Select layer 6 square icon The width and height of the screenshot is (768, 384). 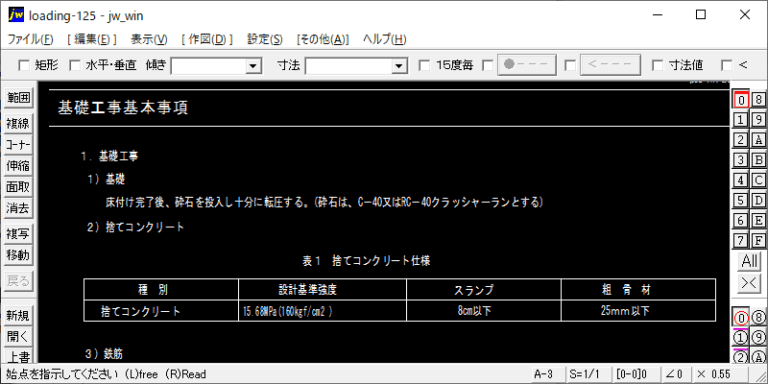point(741,220)
